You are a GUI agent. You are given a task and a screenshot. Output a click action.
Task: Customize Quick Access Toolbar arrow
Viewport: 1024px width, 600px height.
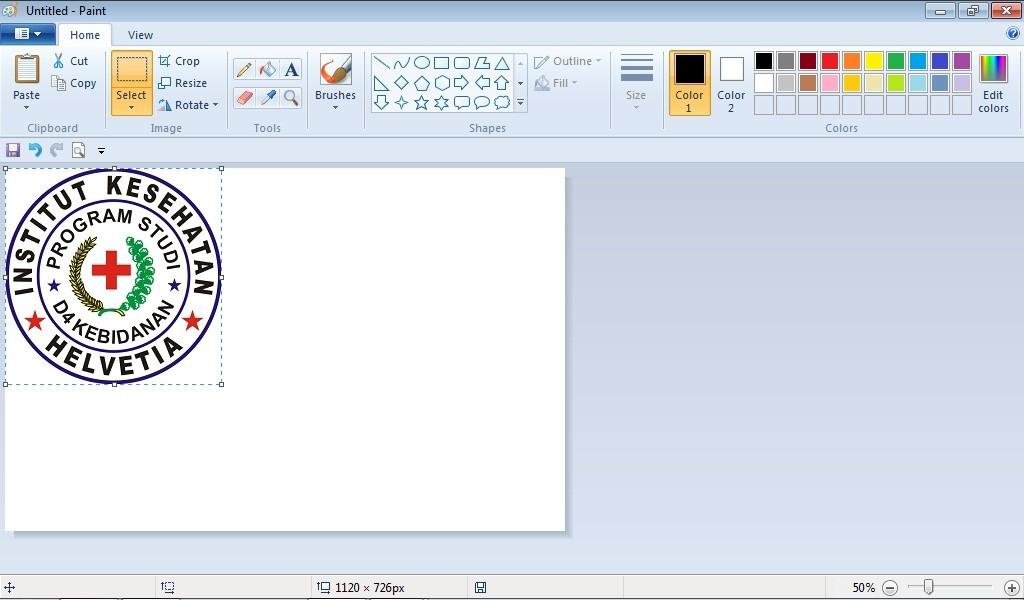pos(101,151)
